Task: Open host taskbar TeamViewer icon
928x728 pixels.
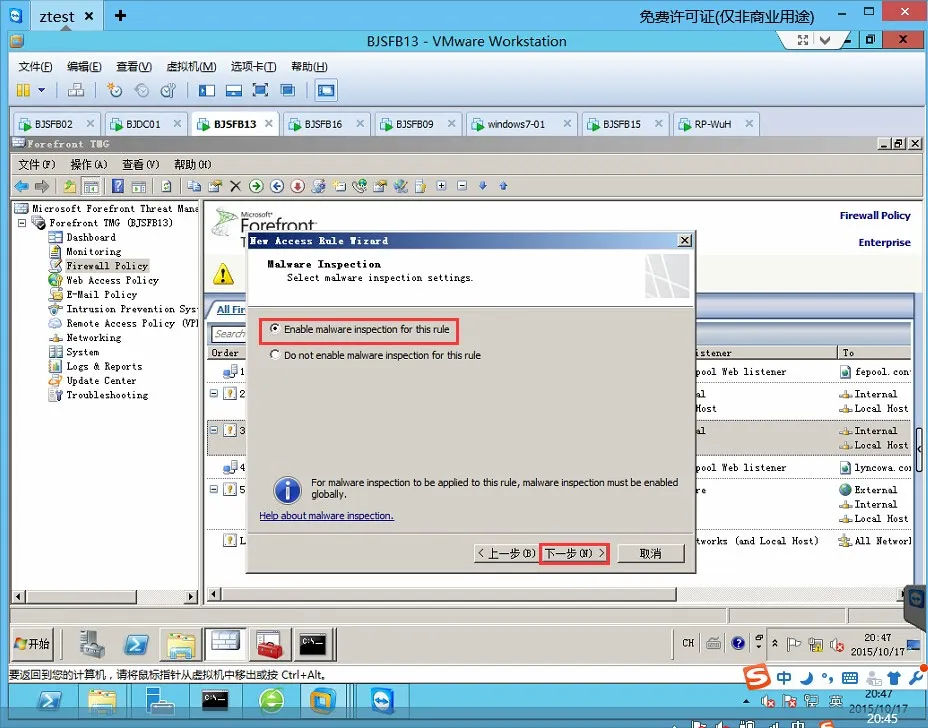Action: coord(382,702)
